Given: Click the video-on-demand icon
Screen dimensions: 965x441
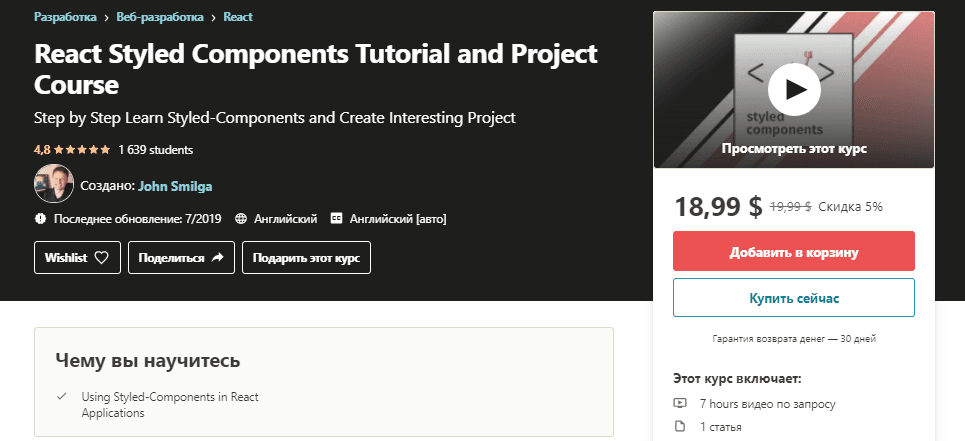Looking at the screenshot, I should [x=679, y=403].
